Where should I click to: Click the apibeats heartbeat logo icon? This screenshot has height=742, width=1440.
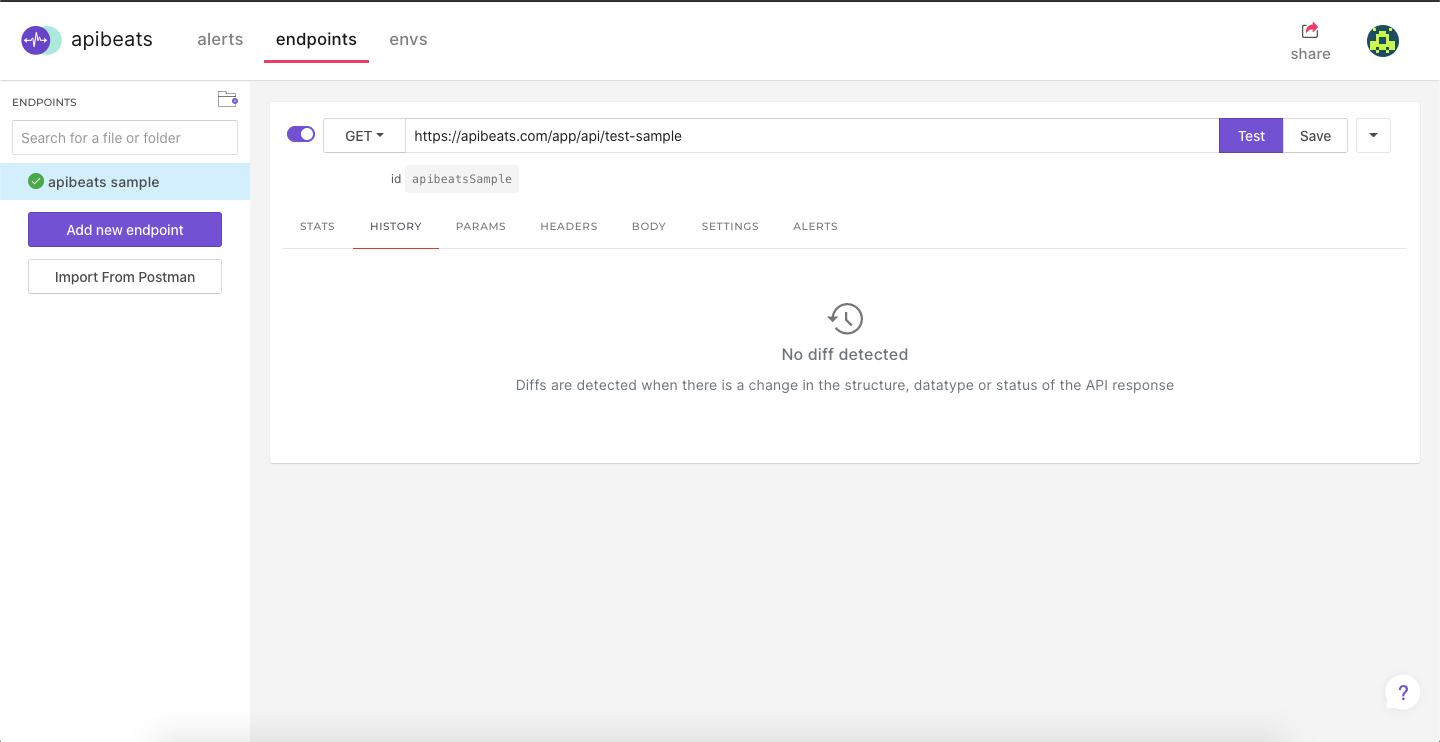click(40, 40)
